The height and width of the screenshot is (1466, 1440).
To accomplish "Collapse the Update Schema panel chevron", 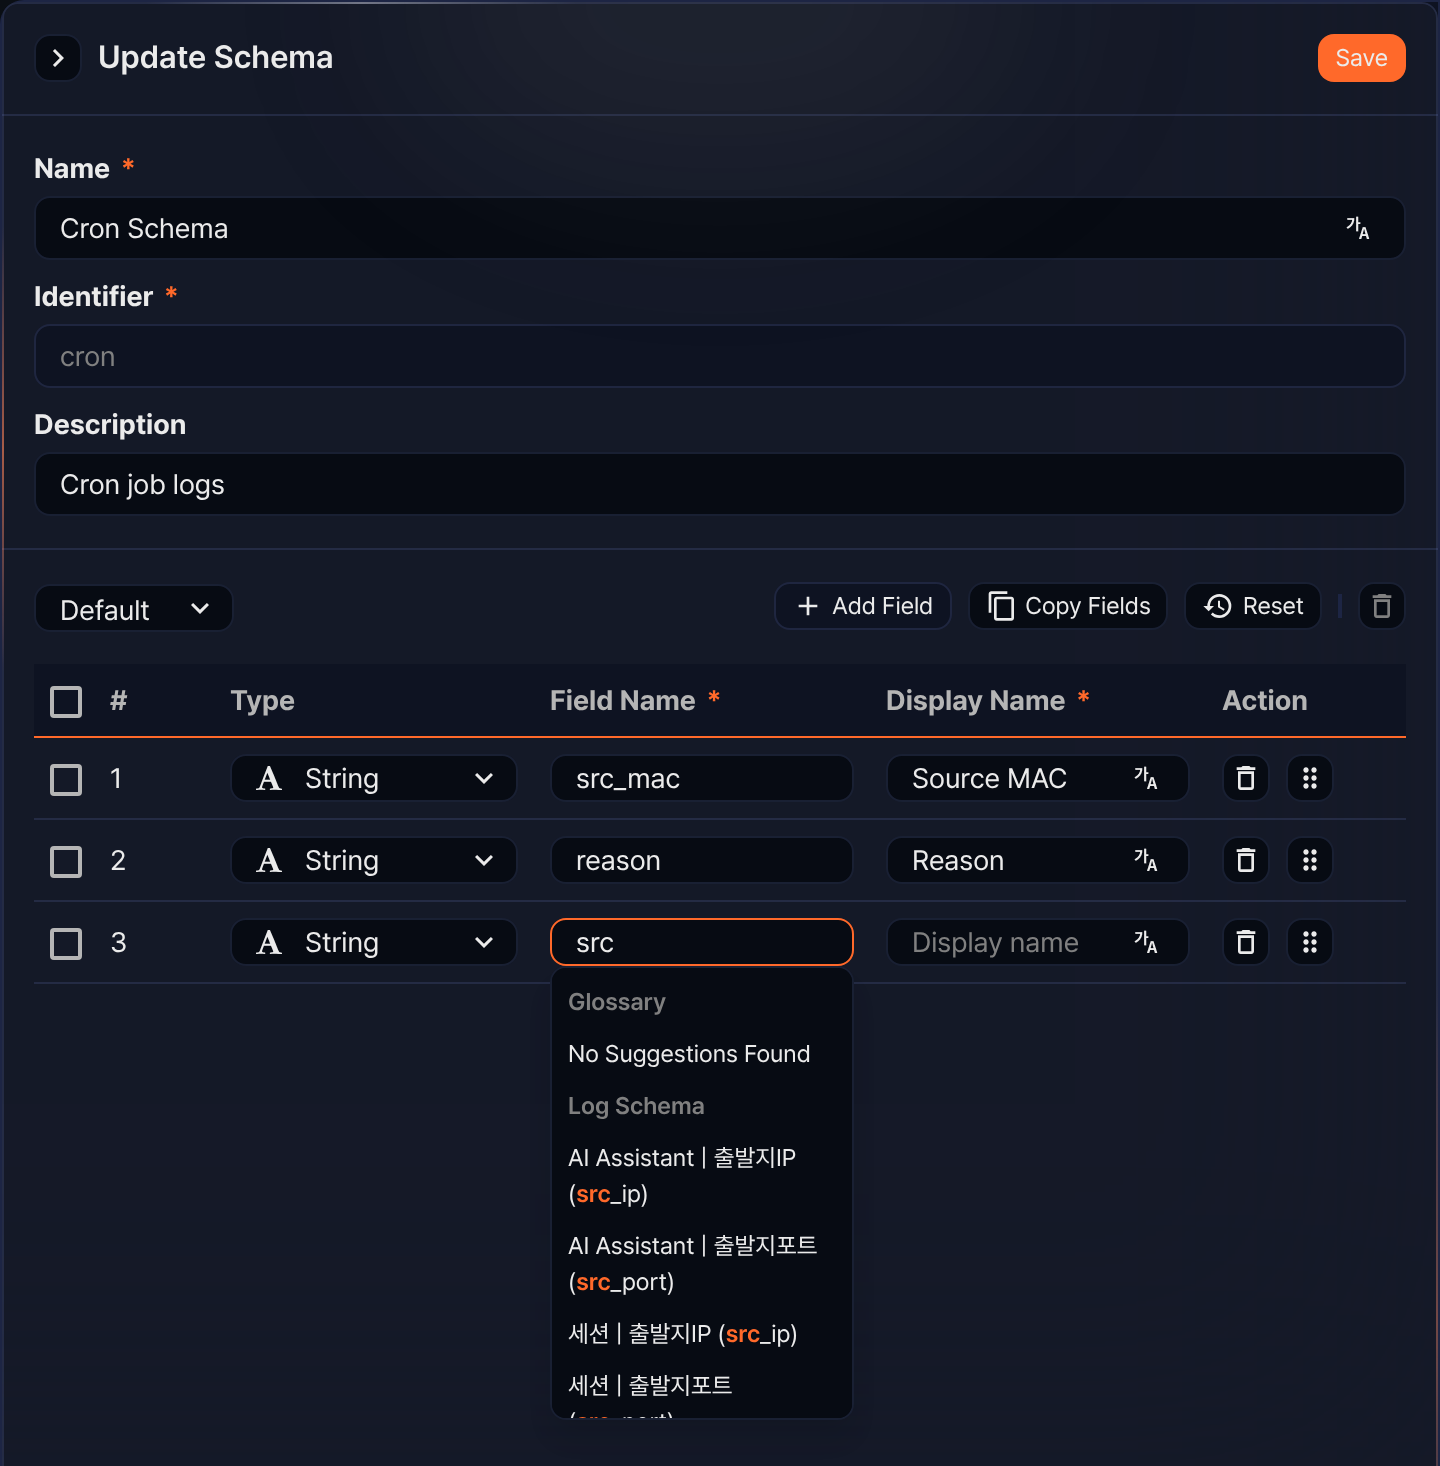I will tap(58, 58).
